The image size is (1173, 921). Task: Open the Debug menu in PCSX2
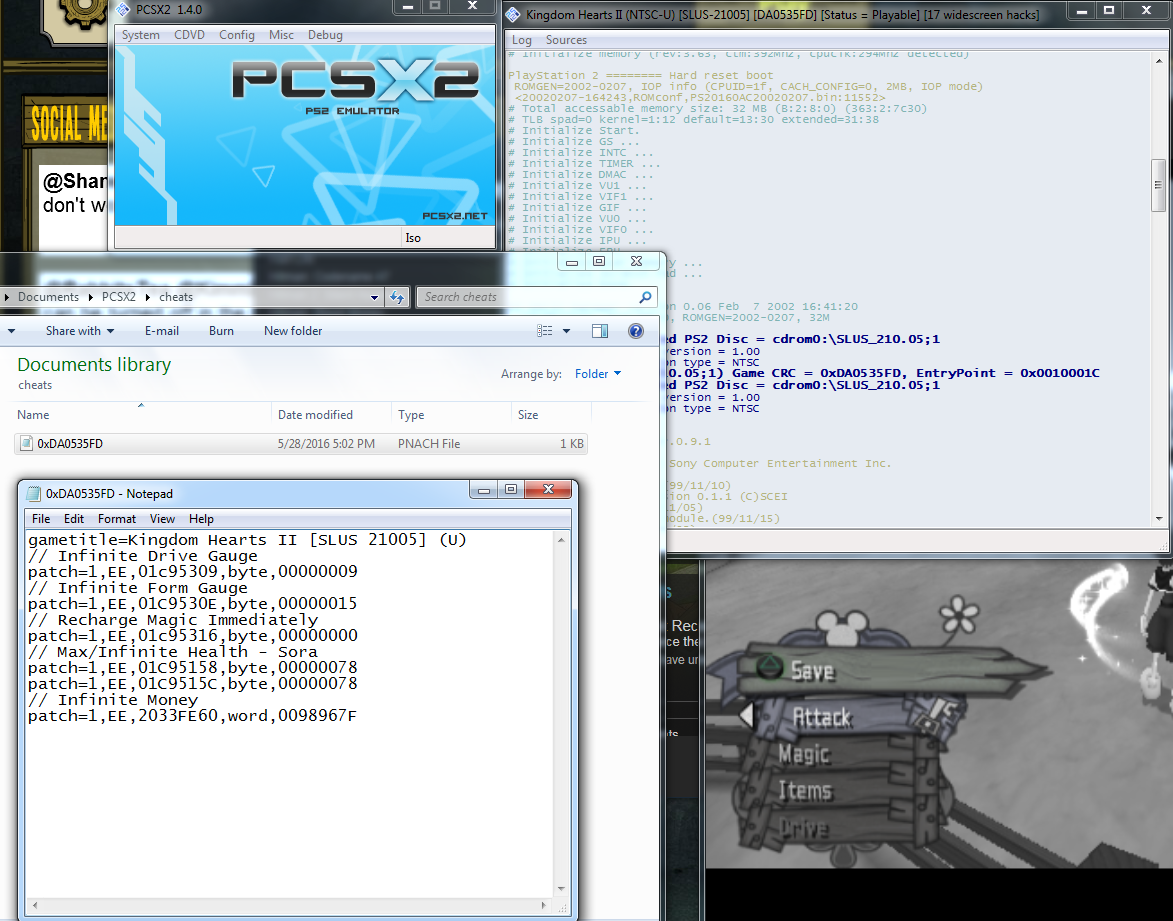click(x=325, y=35)
